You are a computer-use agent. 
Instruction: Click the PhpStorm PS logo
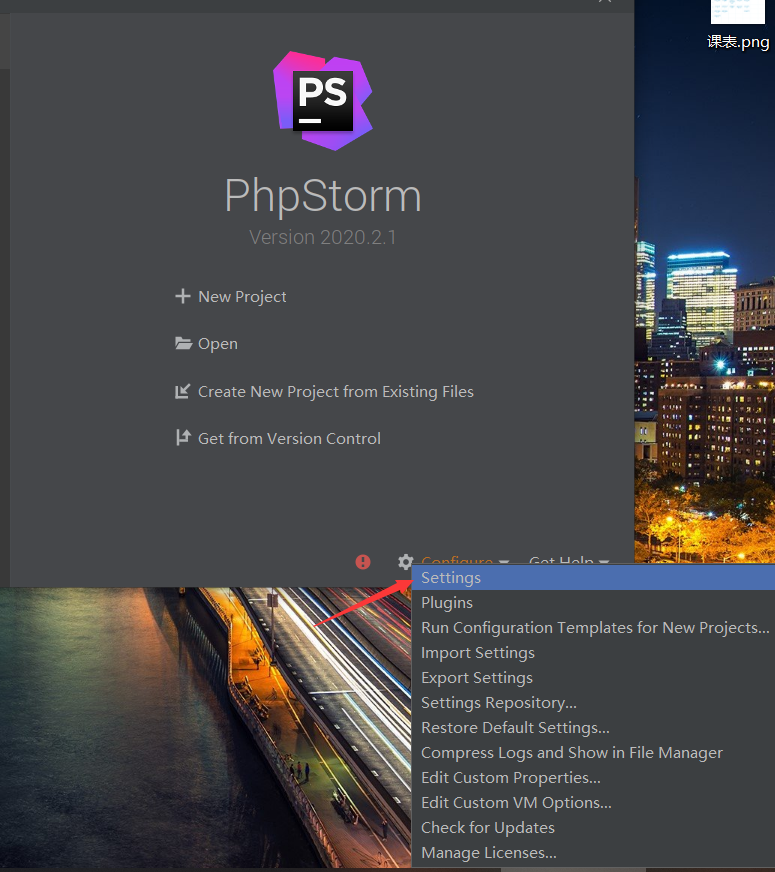(x=322, y=101)
